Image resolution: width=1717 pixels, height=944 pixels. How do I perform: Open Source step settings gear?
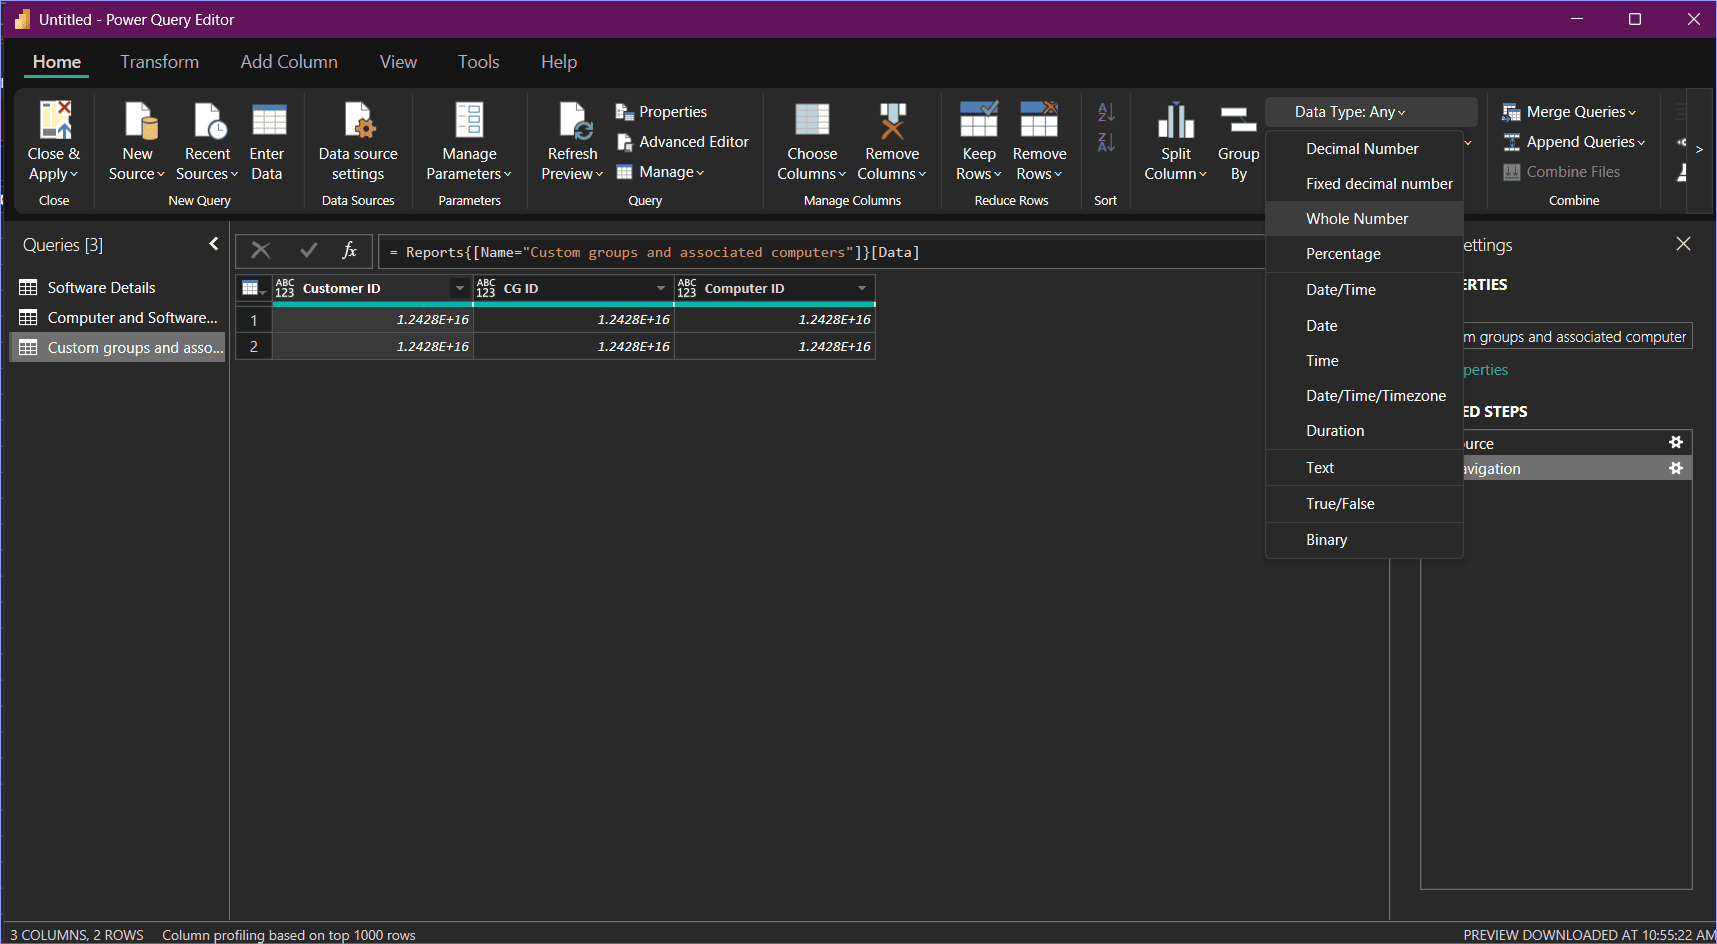(x=1676, y=443)
